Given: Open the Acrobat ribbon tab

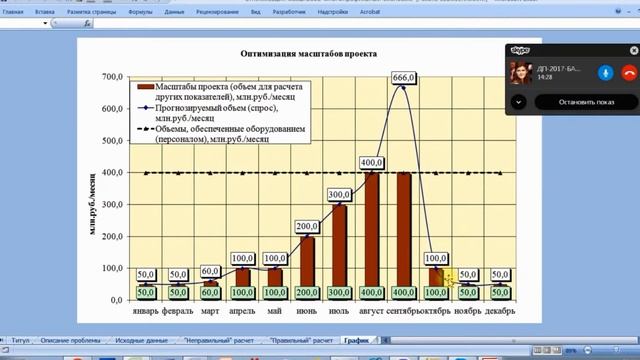Looking at the screenshot, I should (370, 12).
